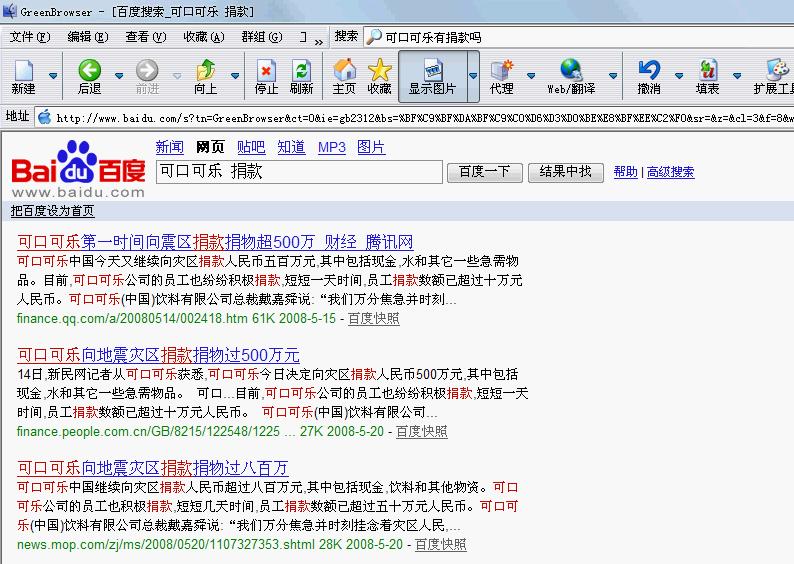The width and height of the screenshot is (794, 564).
Task: Open the 收藏(A) menu
Action: [203, 37]
